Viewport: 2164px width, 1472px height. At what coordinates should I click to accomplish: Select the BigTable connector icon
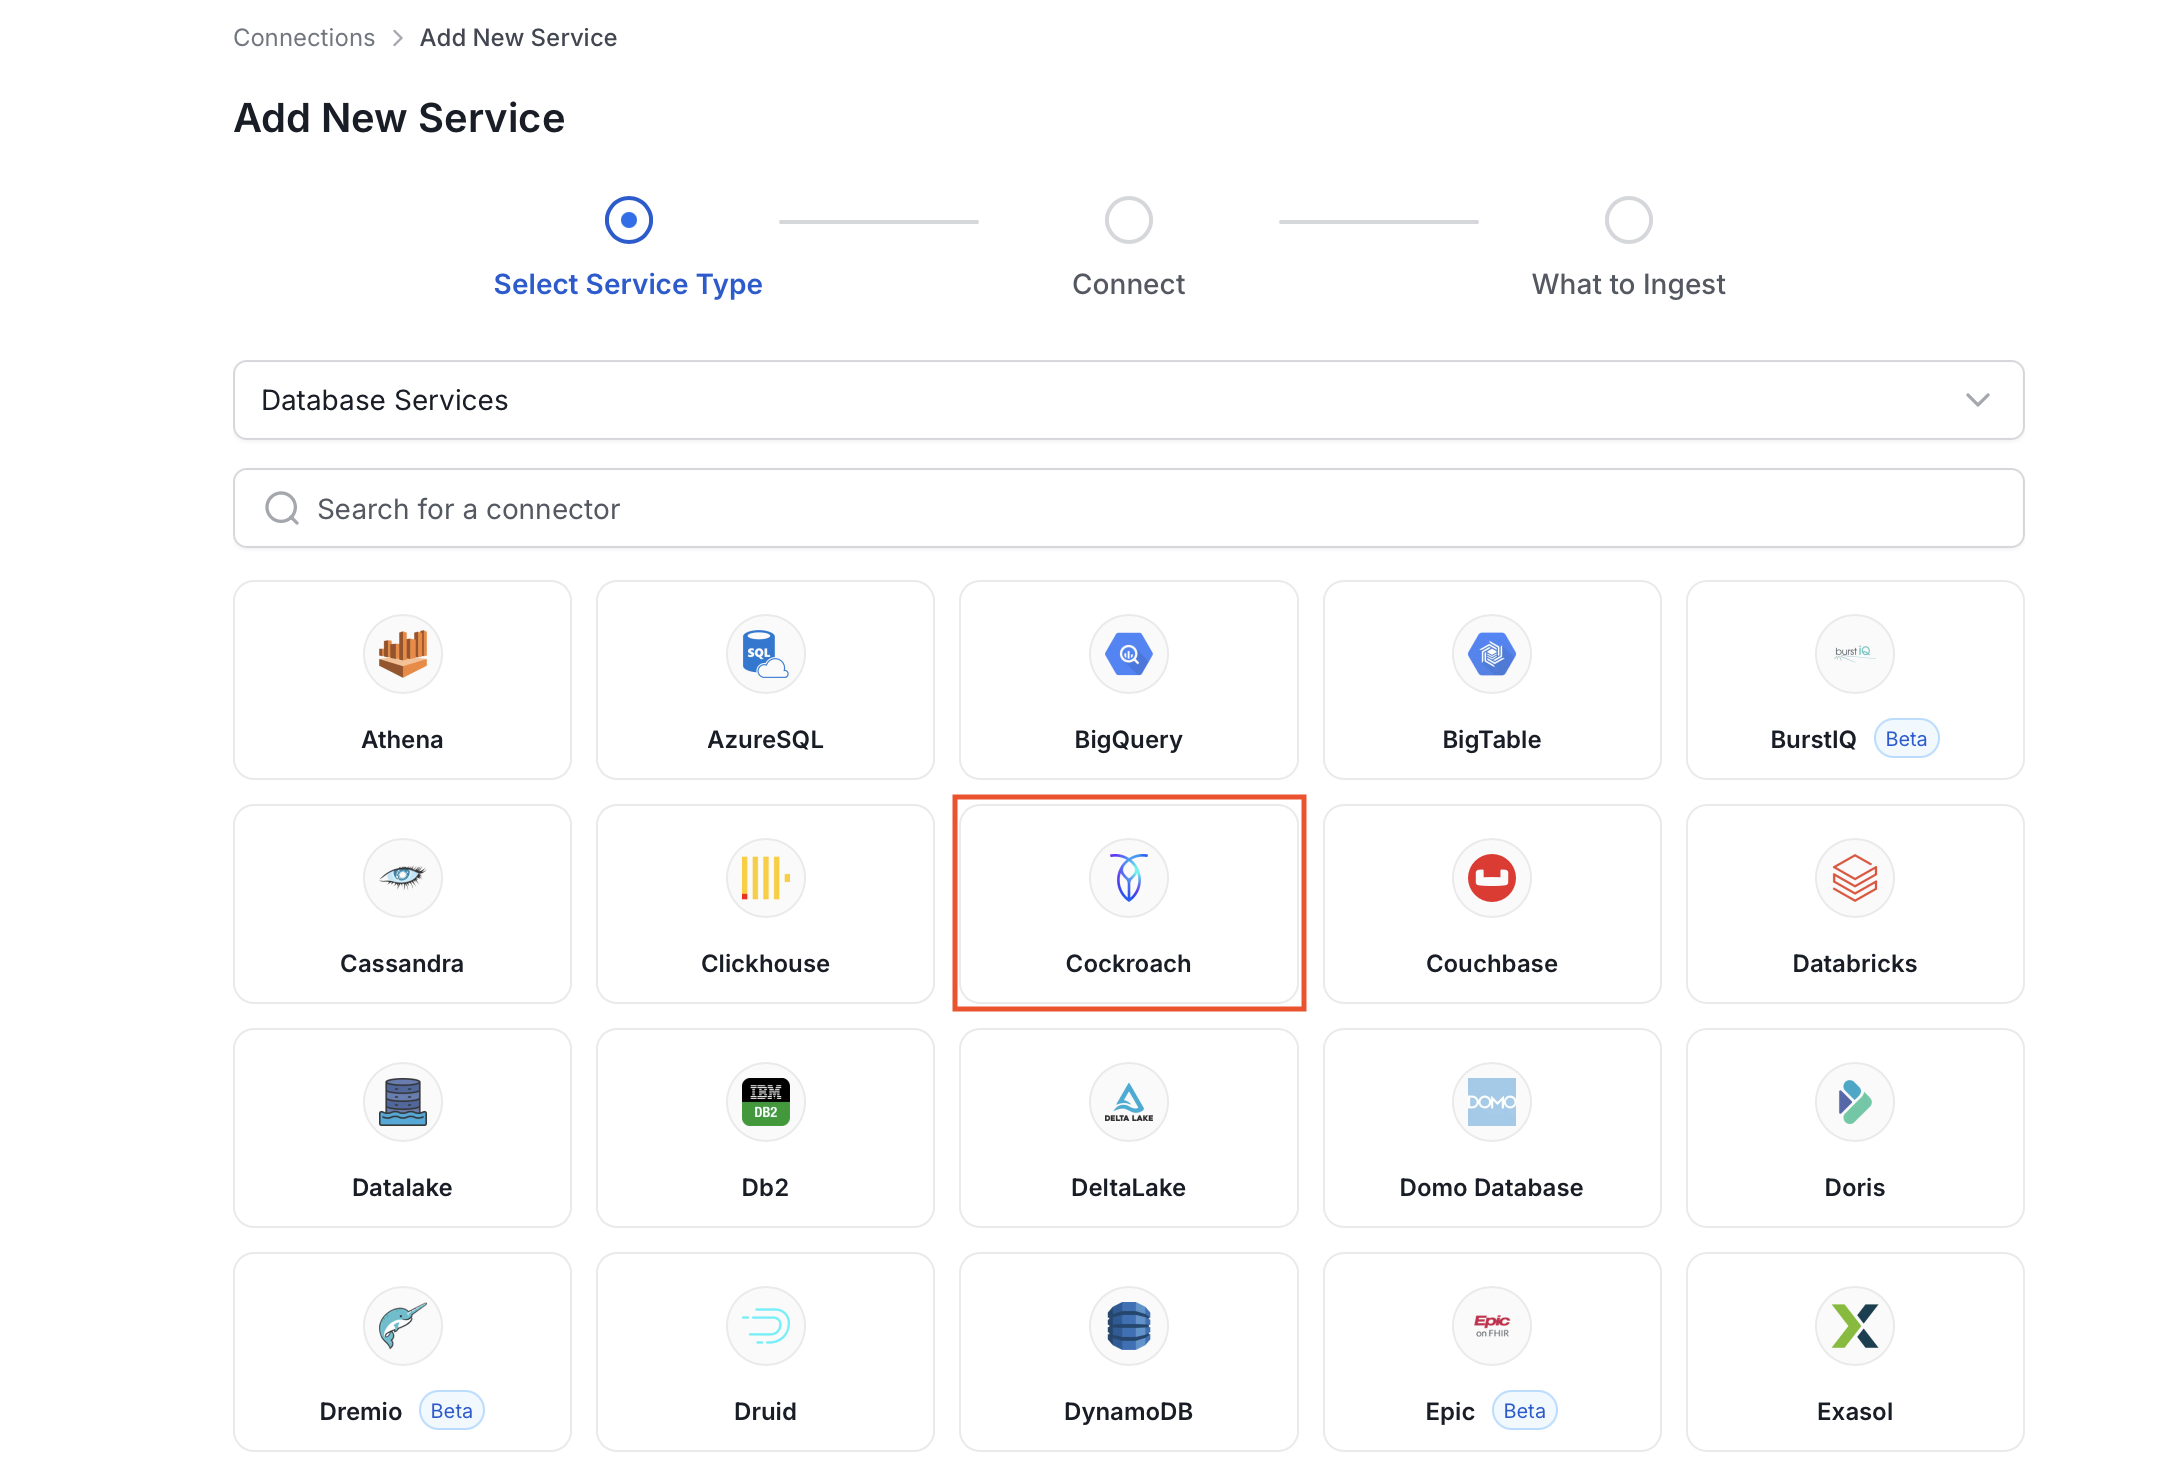1492,654
